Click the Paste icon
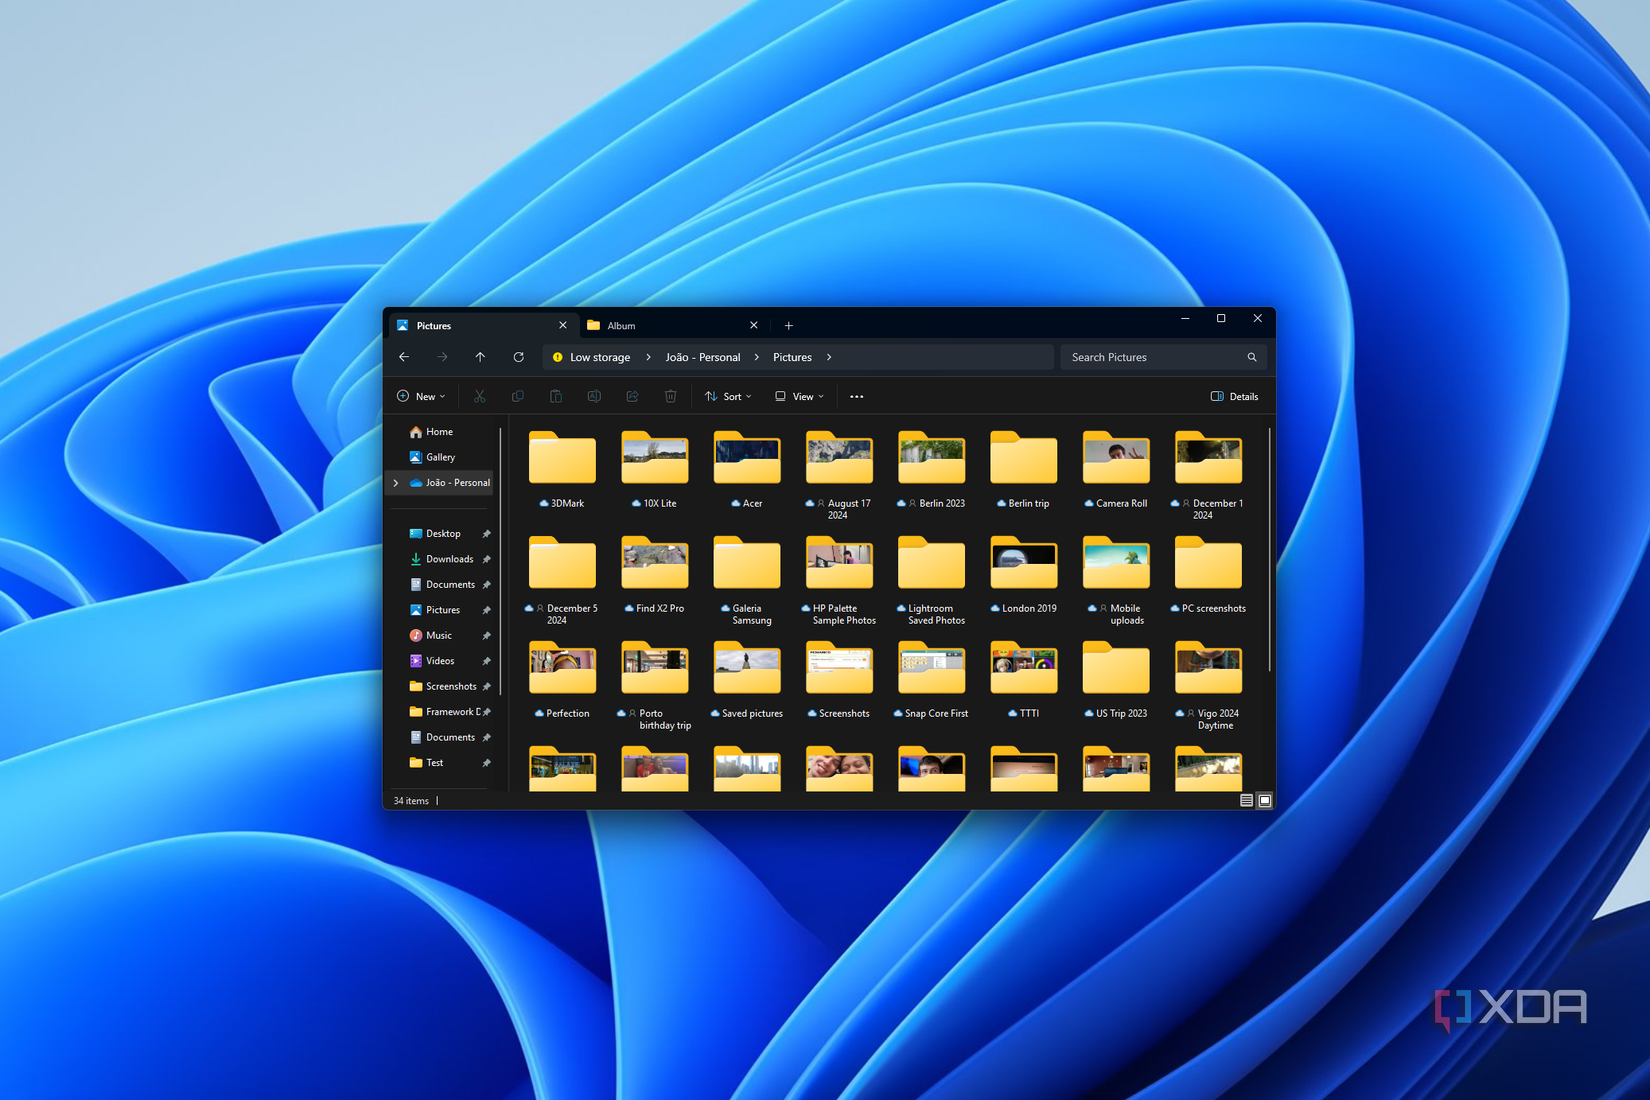Viewport: 1650px width, 1100px height. point(556,396)
